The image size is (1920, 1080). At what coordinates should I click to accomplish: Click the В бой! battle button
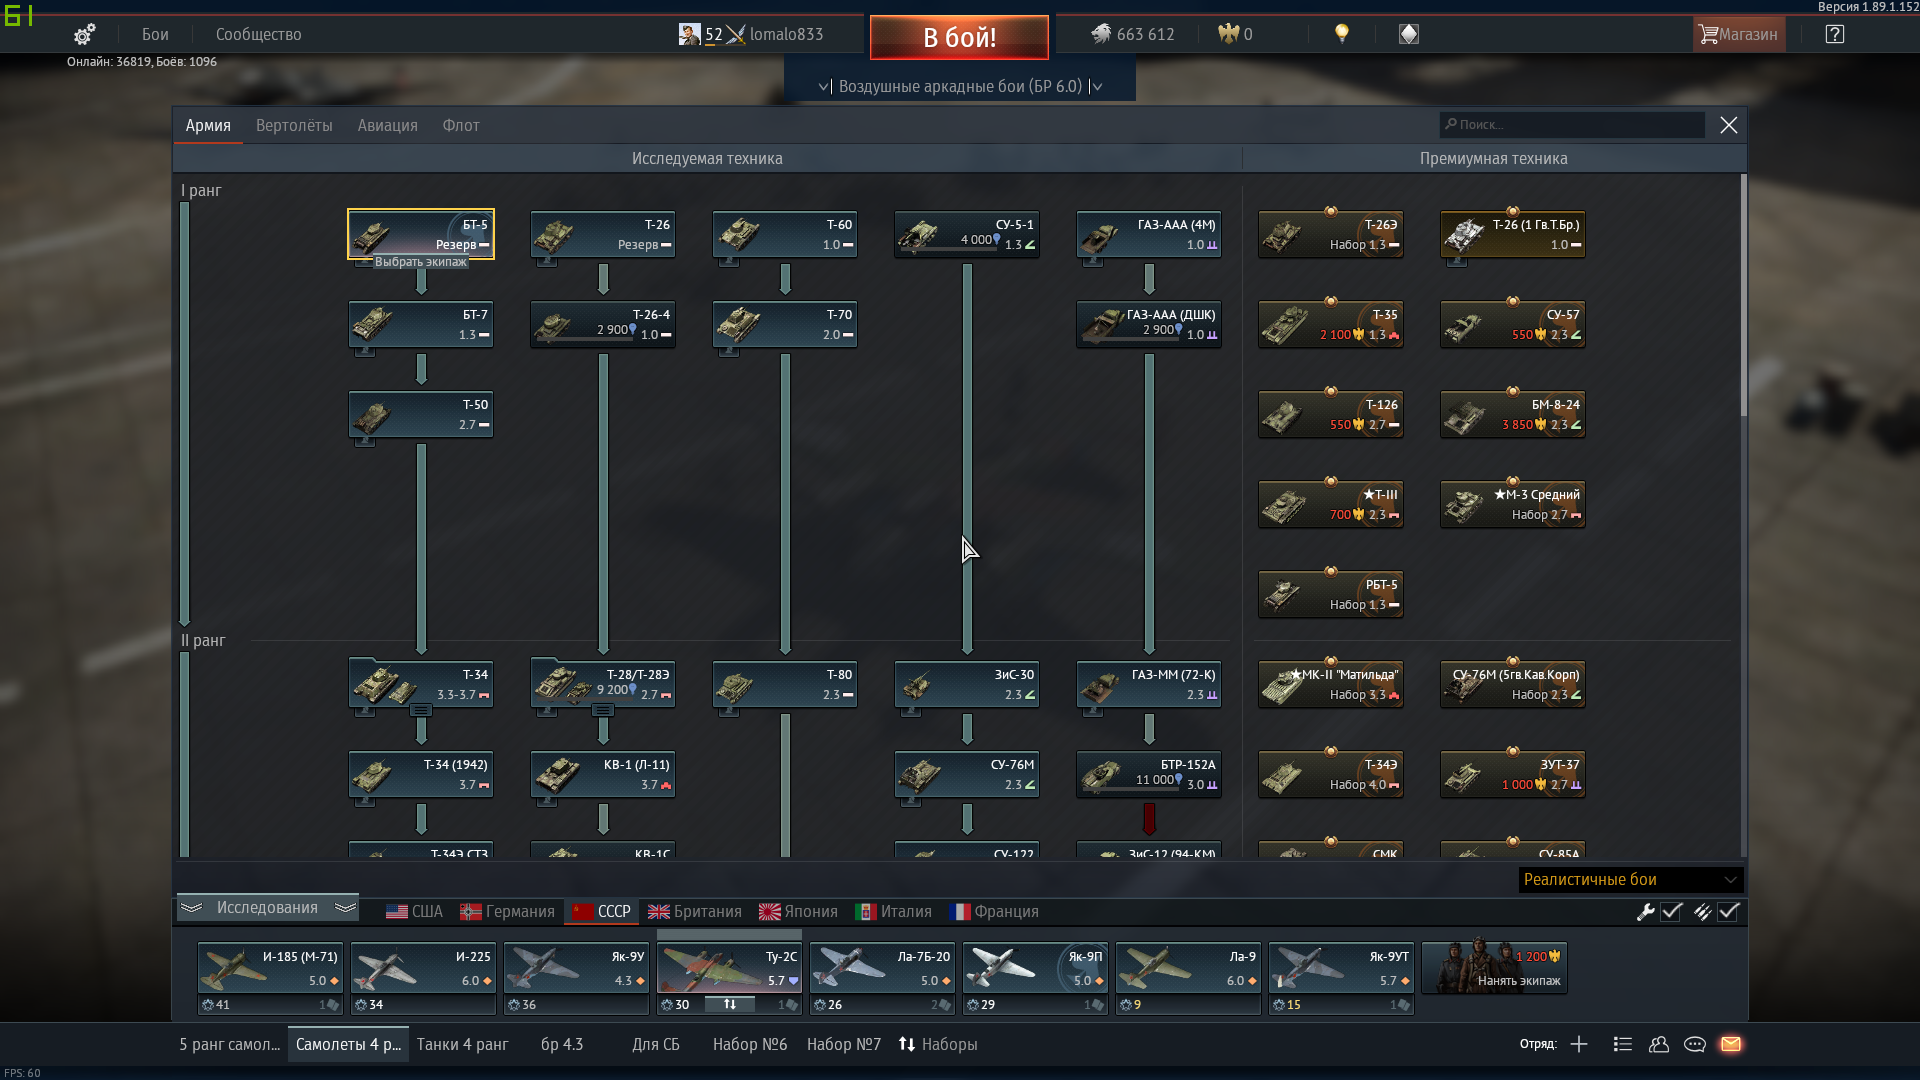(959, 37)
